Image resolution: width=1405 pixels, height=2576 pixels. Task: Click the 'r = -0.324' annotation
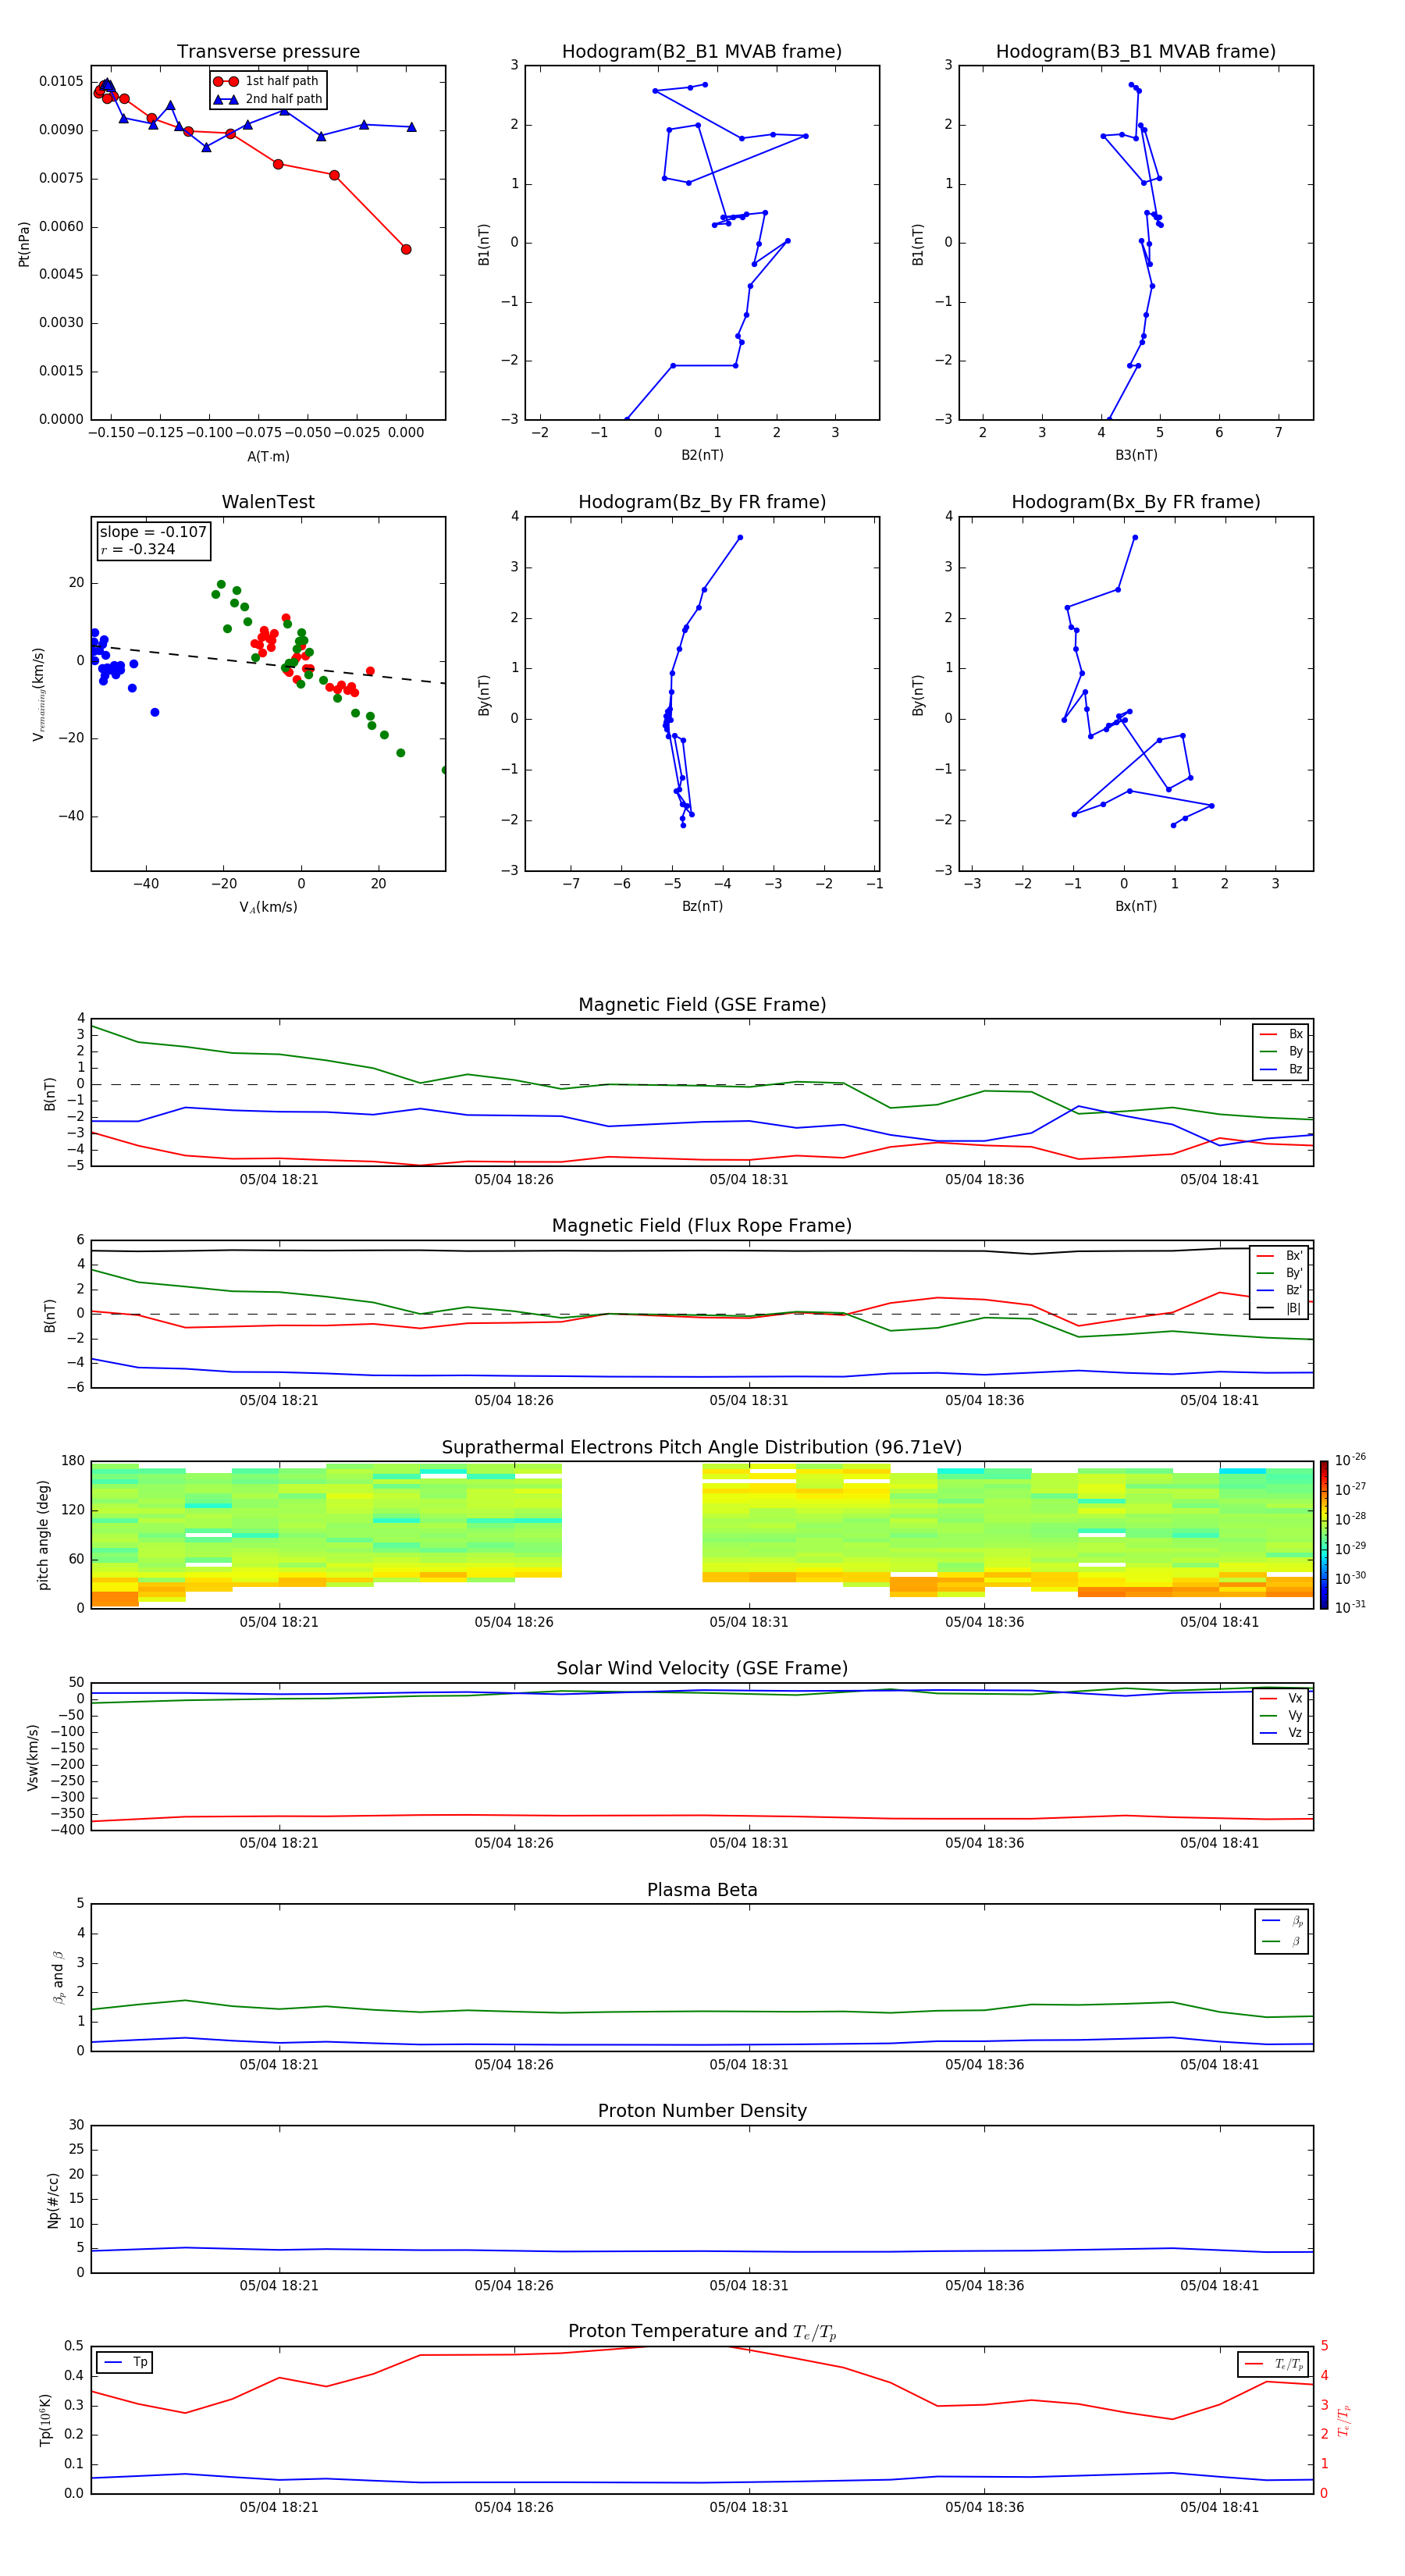click(x=138, y=549)
